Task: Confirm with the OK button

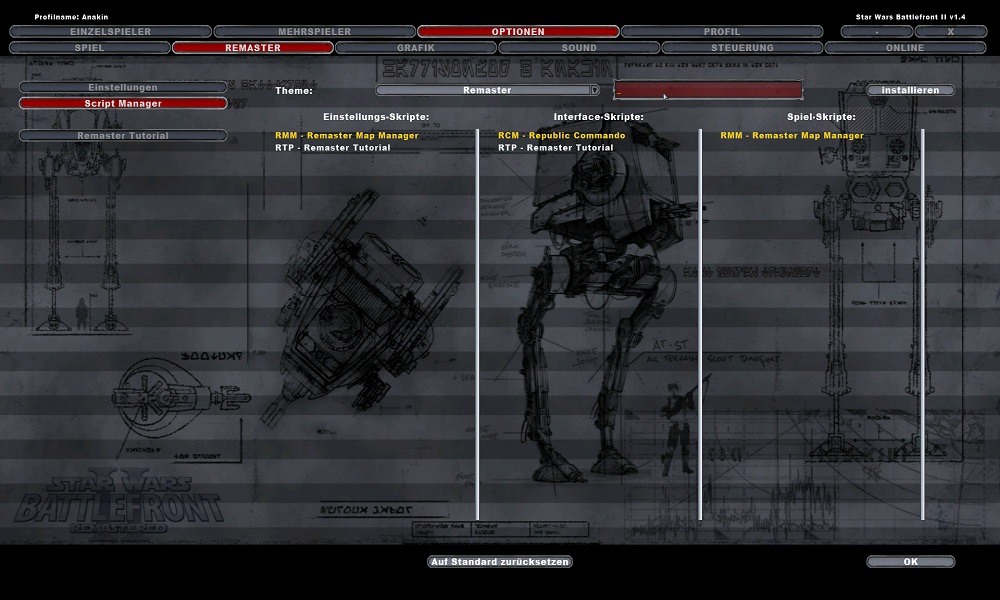Action: coord(911,562)
